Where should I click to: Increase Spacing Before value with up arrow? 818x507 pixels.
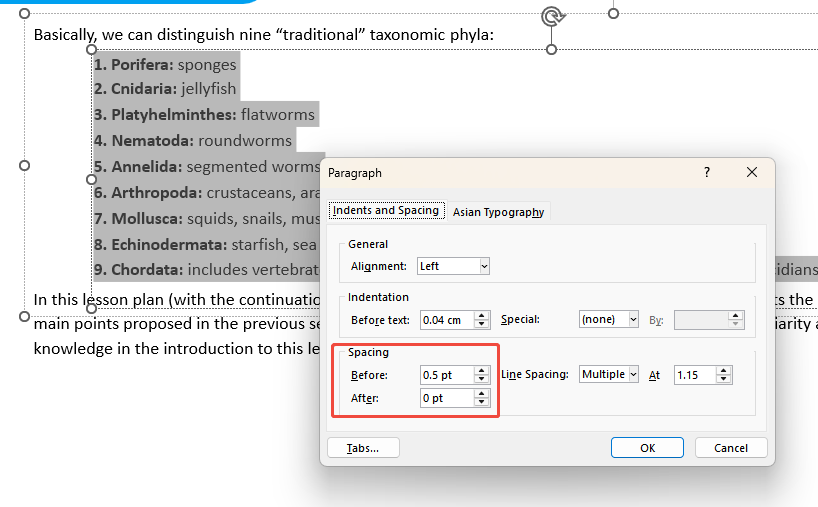(482, 370)
